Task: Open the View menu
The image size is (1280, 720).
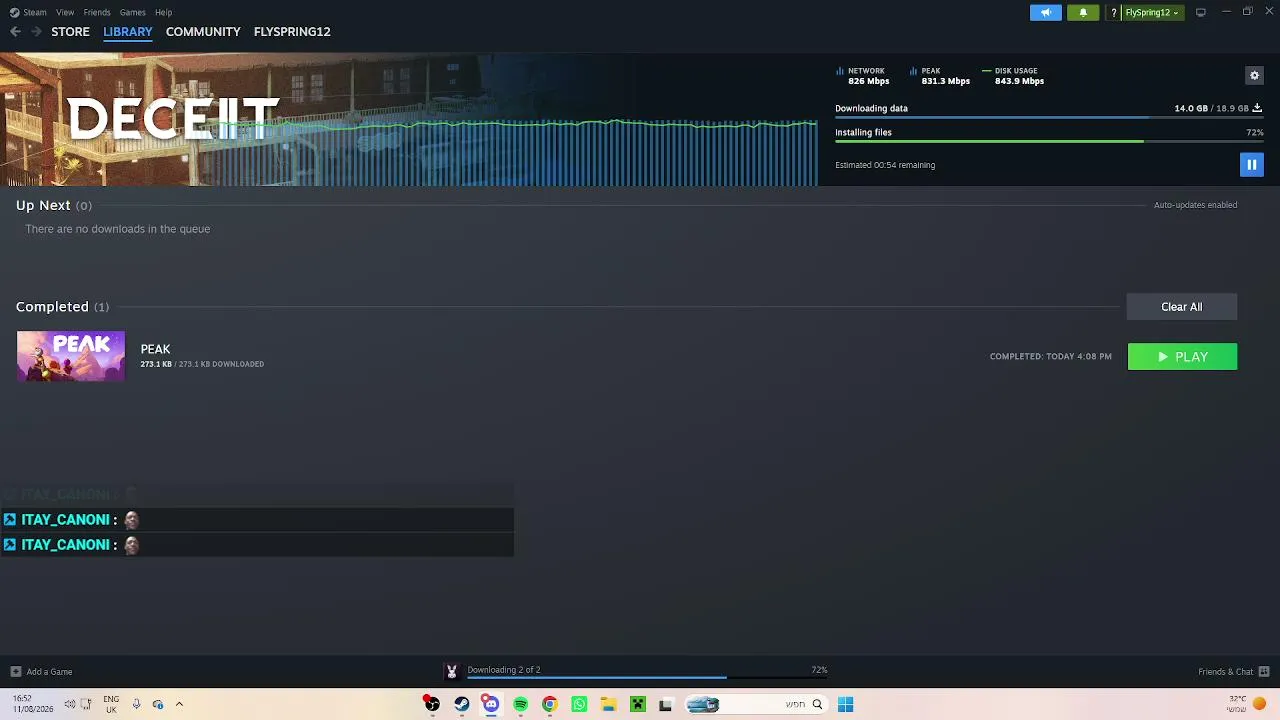Action: (65, 12)
